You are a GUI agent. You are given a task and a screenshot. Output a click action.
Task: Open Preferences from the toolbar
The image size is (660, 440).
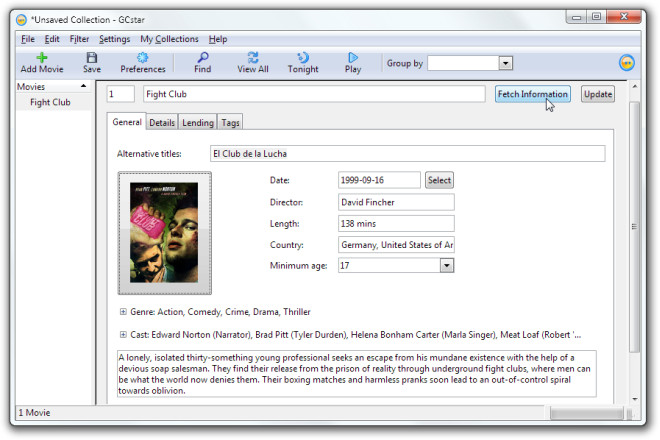pos(143,63)
